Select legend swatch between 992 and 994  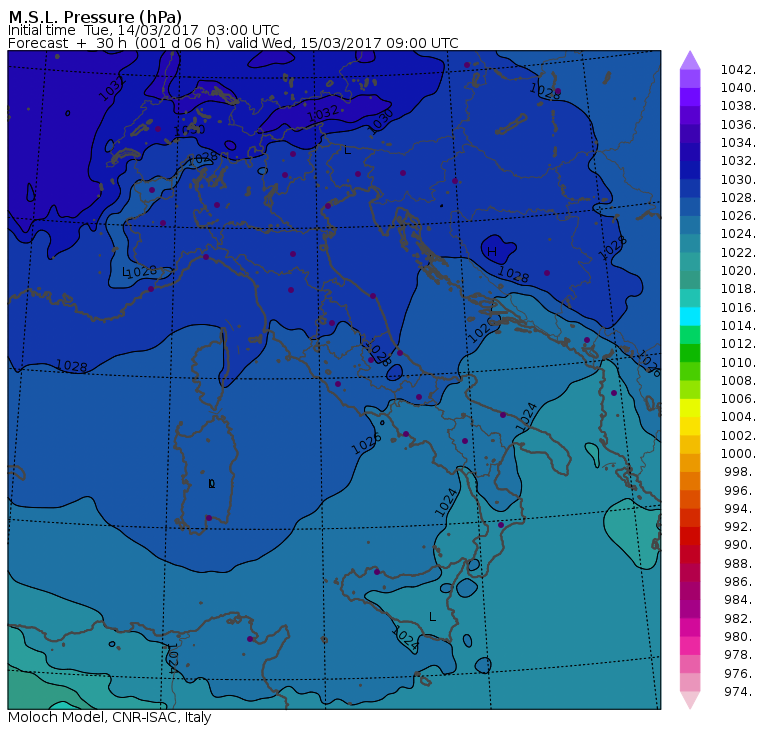pyautogui.click(x=690, y=518)
